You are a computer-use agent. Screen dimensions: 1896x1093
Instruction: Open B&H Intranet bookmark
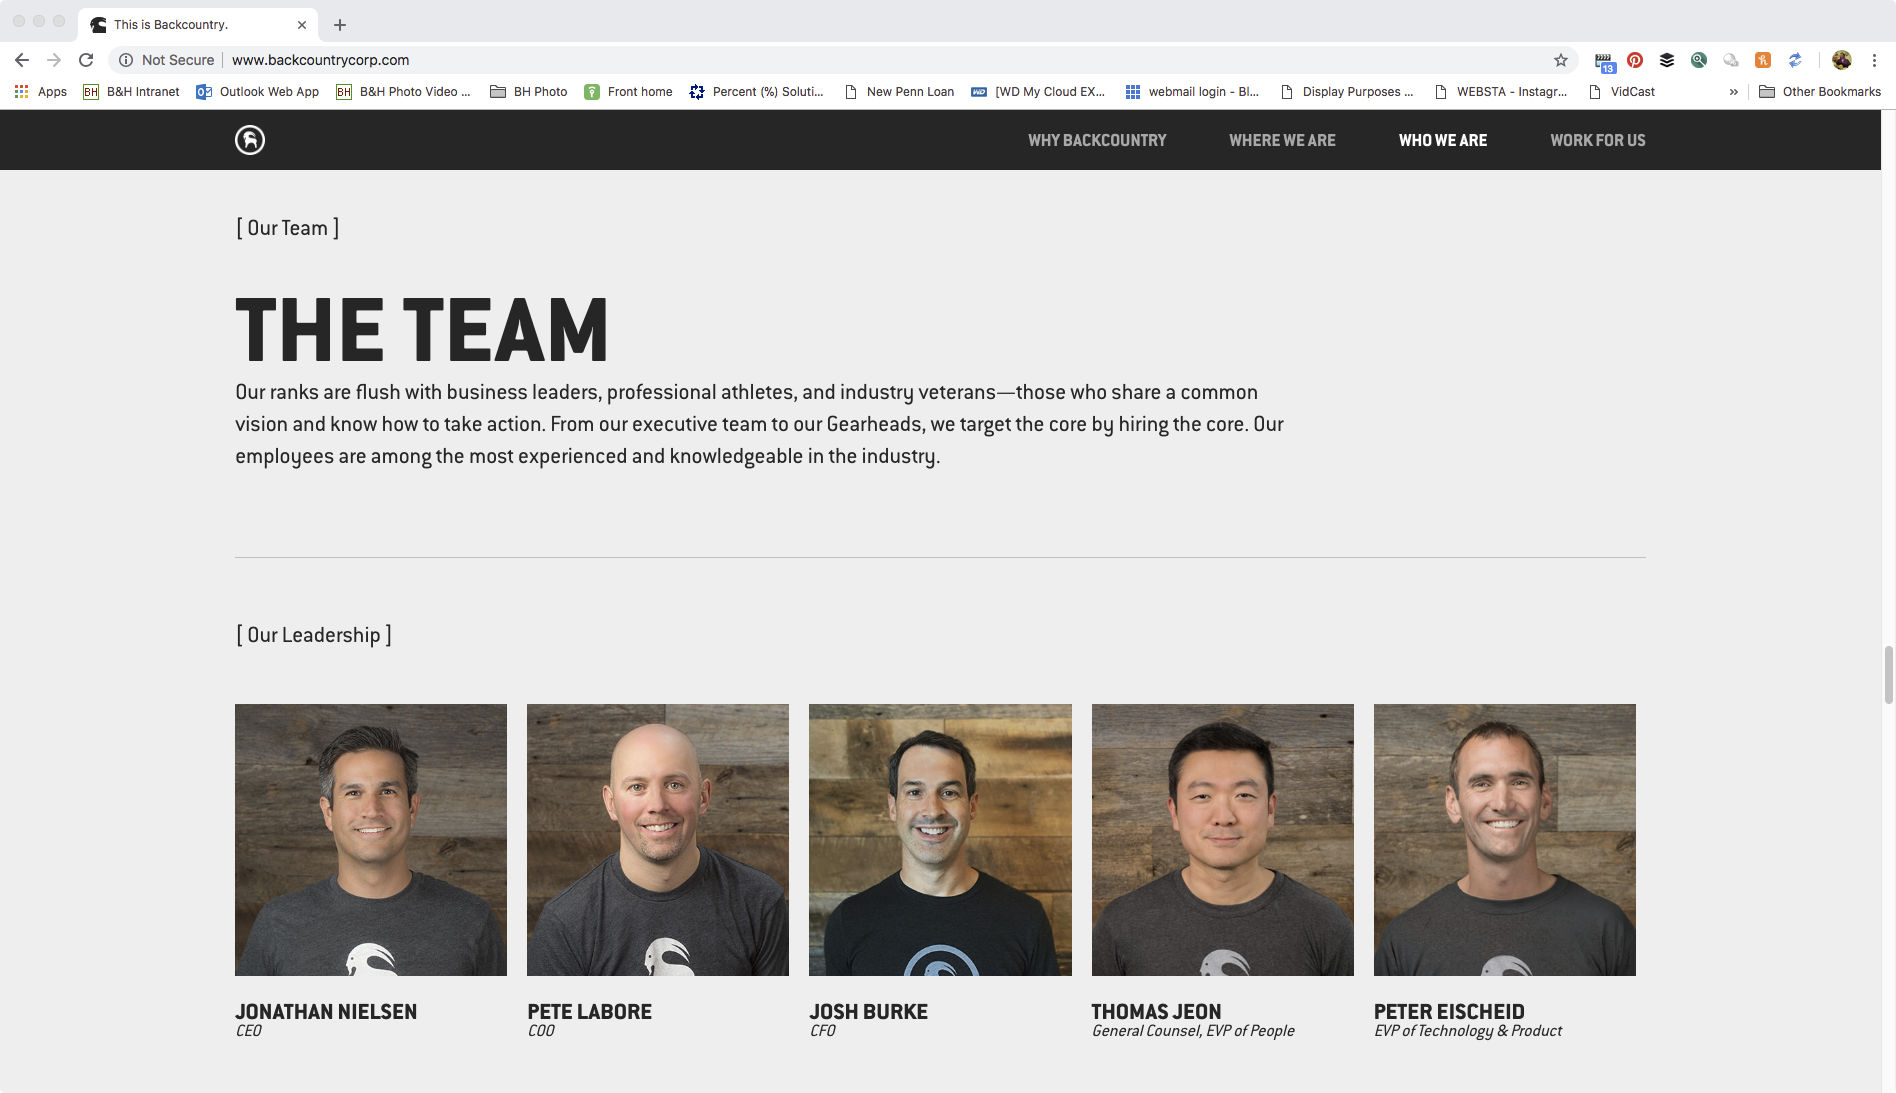pyautogui.click(x=131, y=91)
